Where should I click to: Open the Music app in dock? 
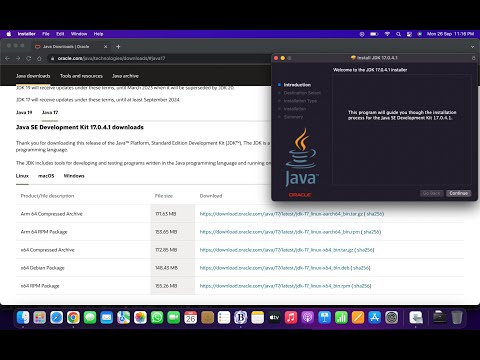(x=291, y=318)
